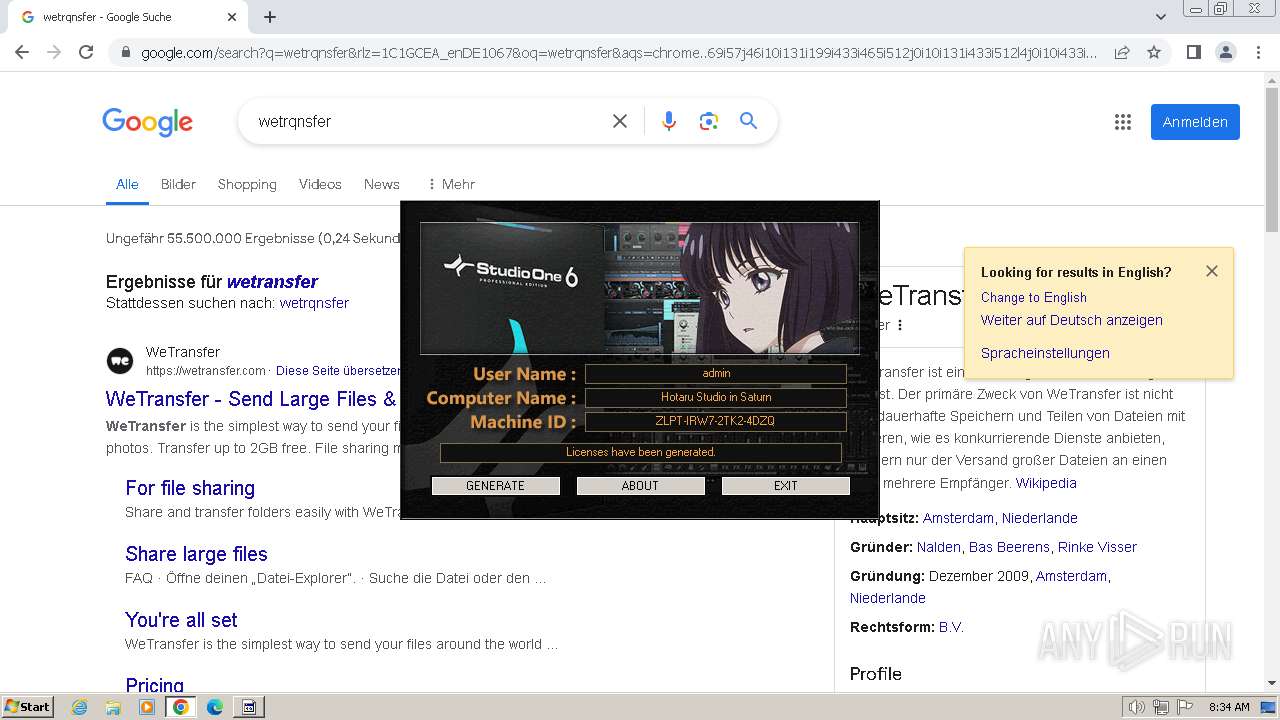Search instead for wetrqnsfer link
The width and height of the screenshot is (1280, 720).
(x=314, y=303)
